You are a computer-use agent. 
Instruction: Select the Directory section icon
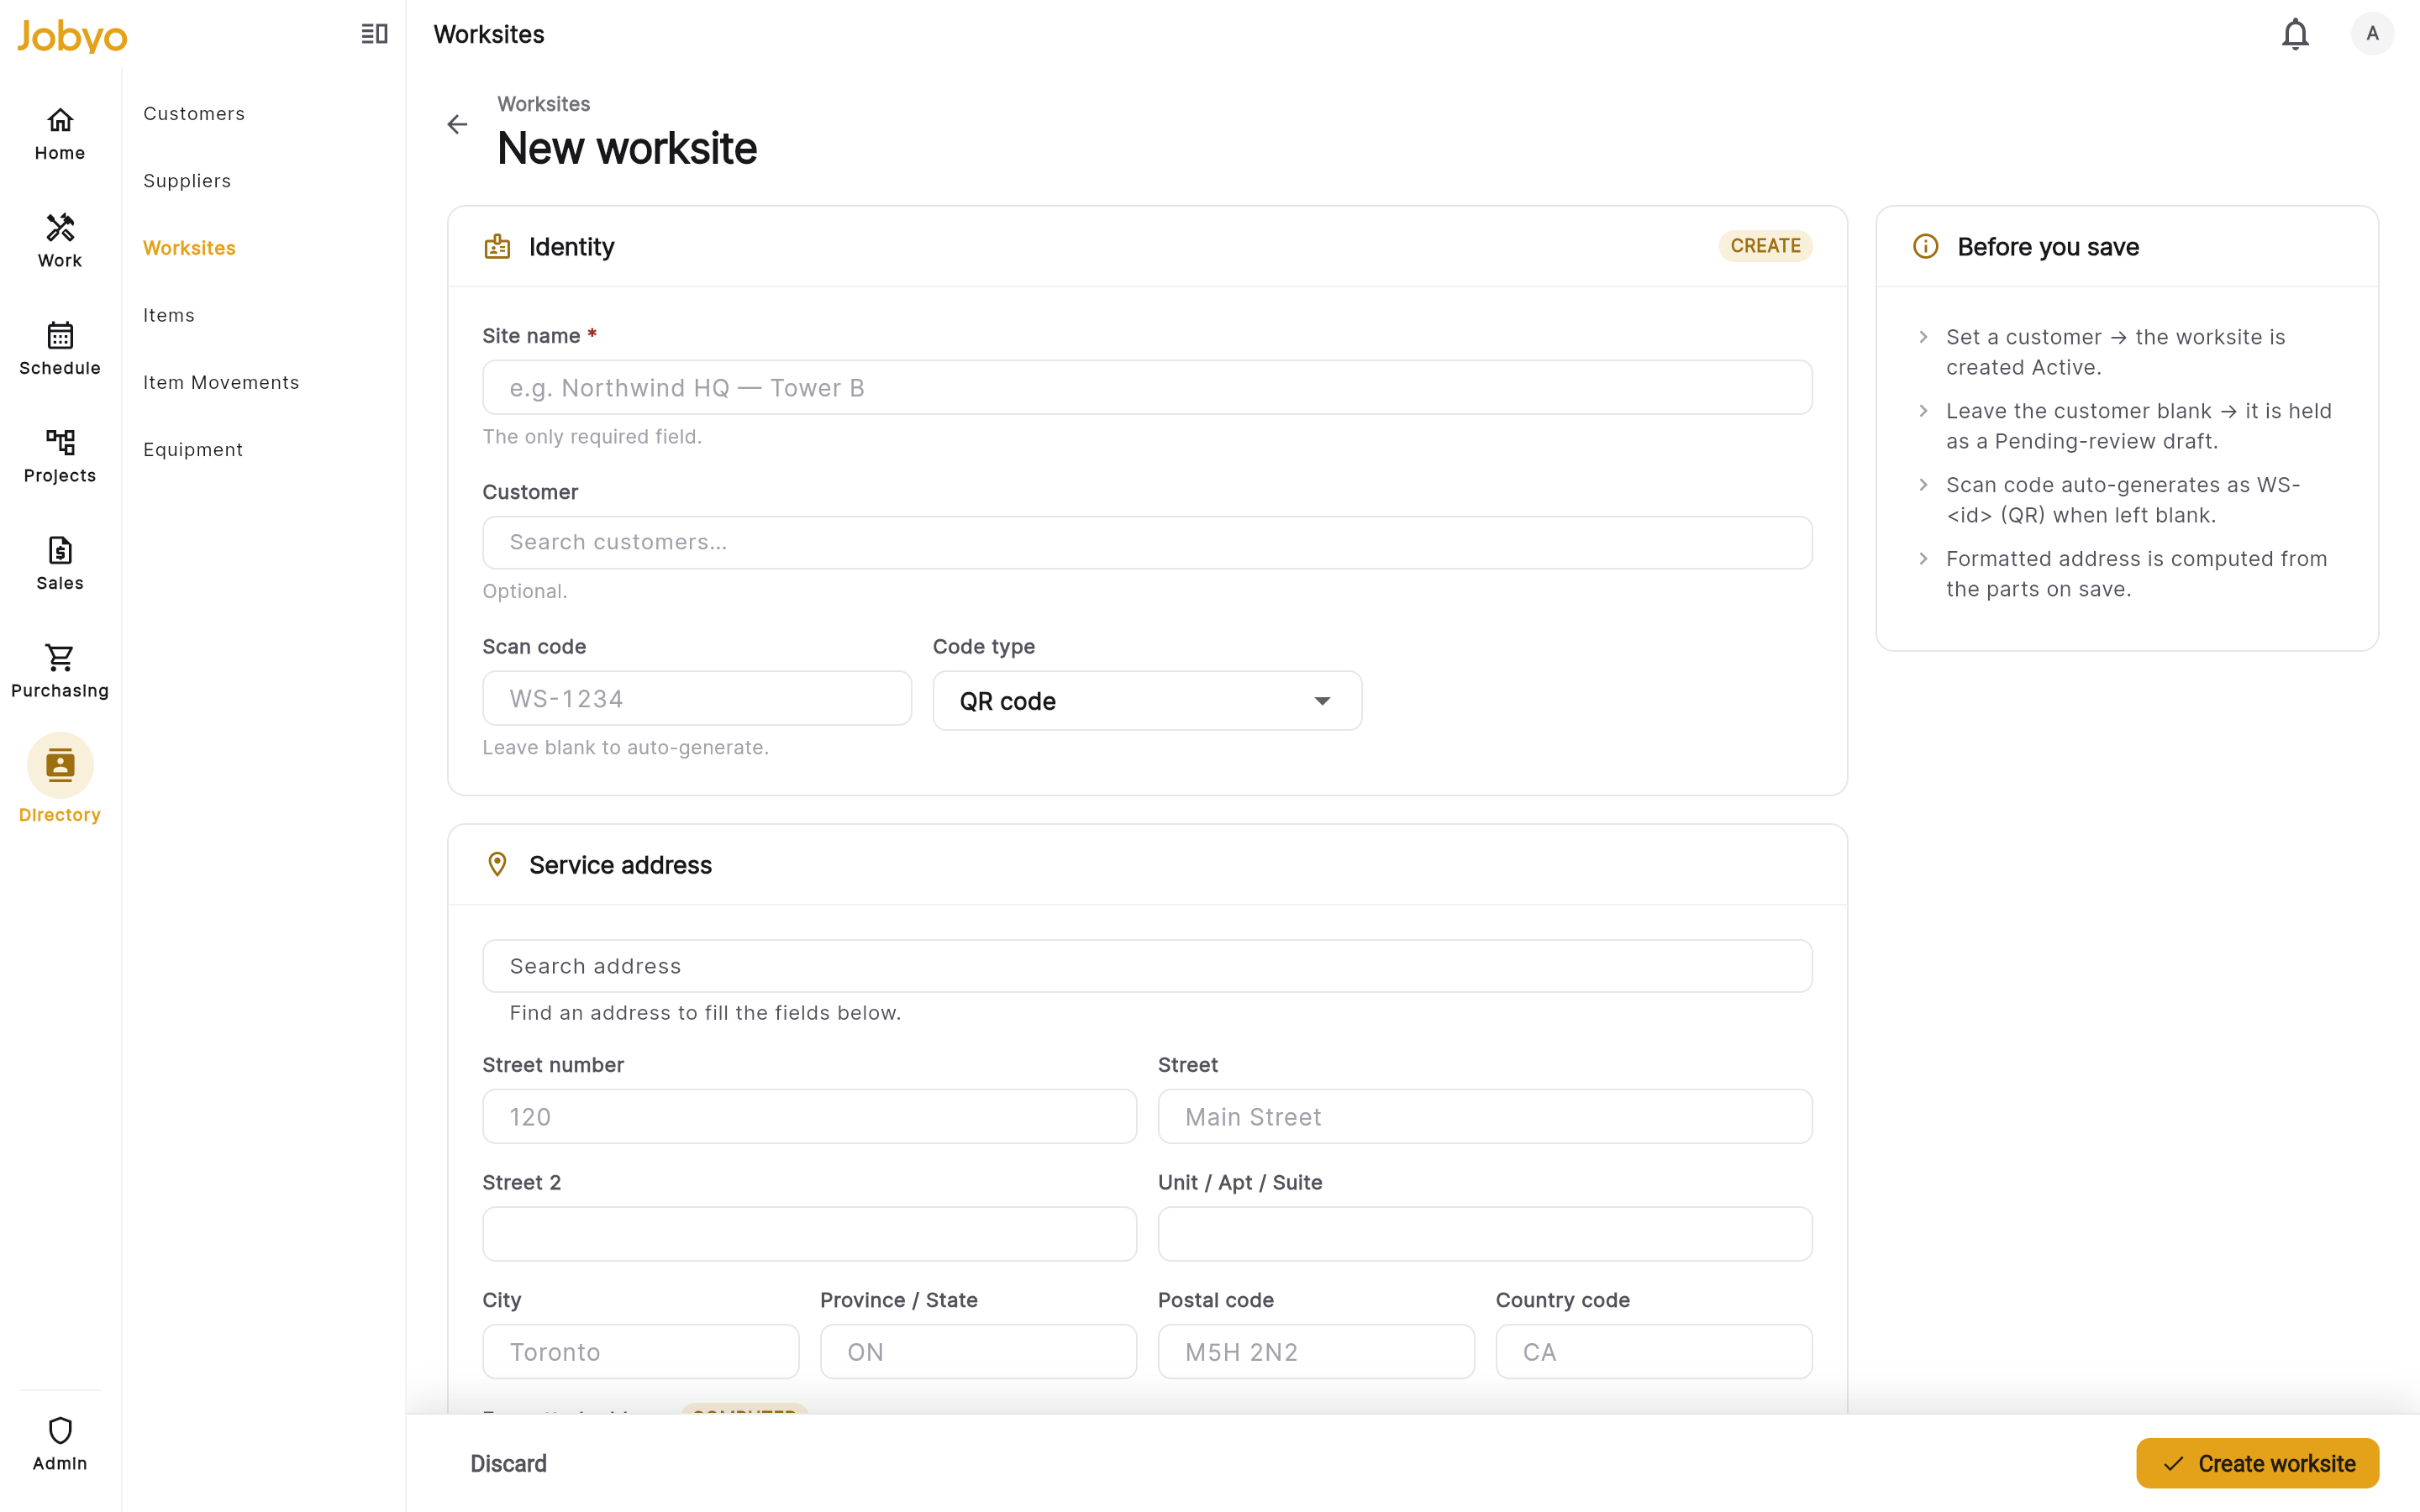pyautogui.click(x=60, y=765)
